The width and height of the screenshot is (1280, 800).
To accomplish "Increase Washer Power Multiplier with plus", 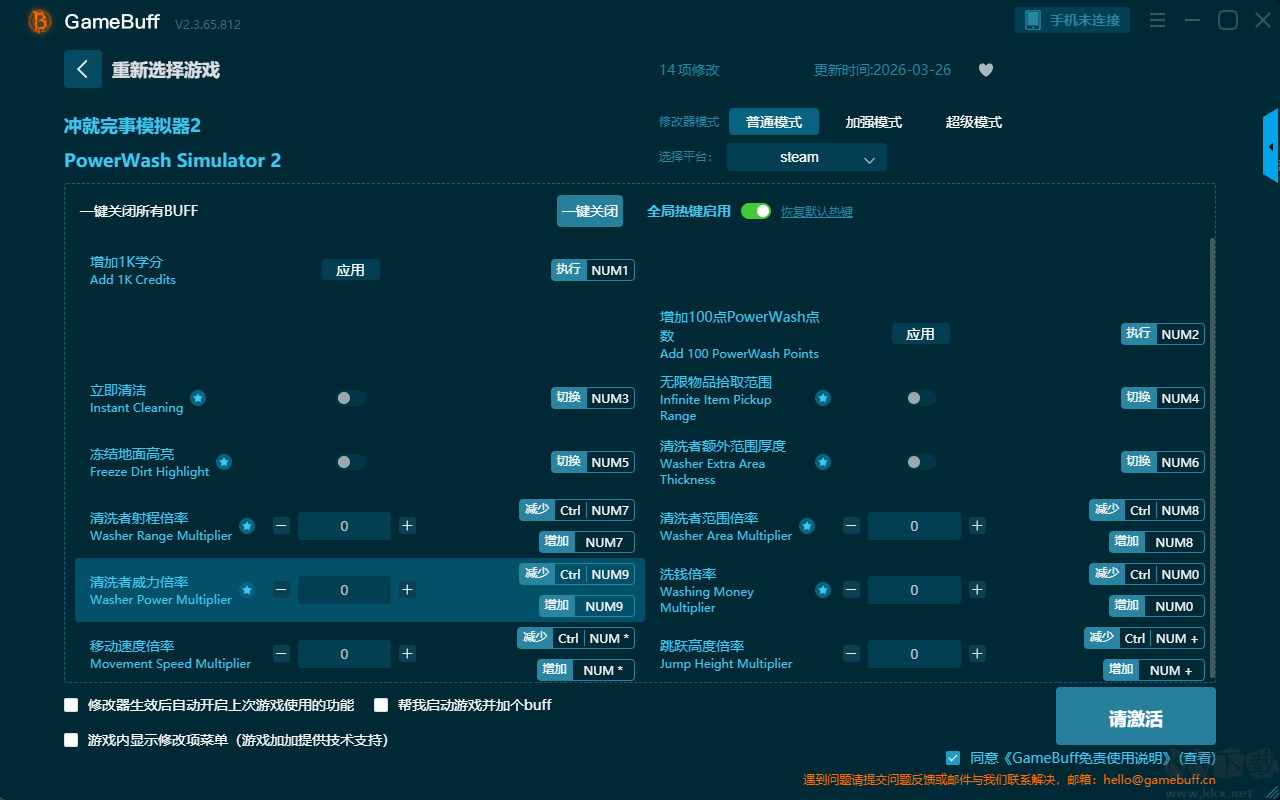I will 407,590.
